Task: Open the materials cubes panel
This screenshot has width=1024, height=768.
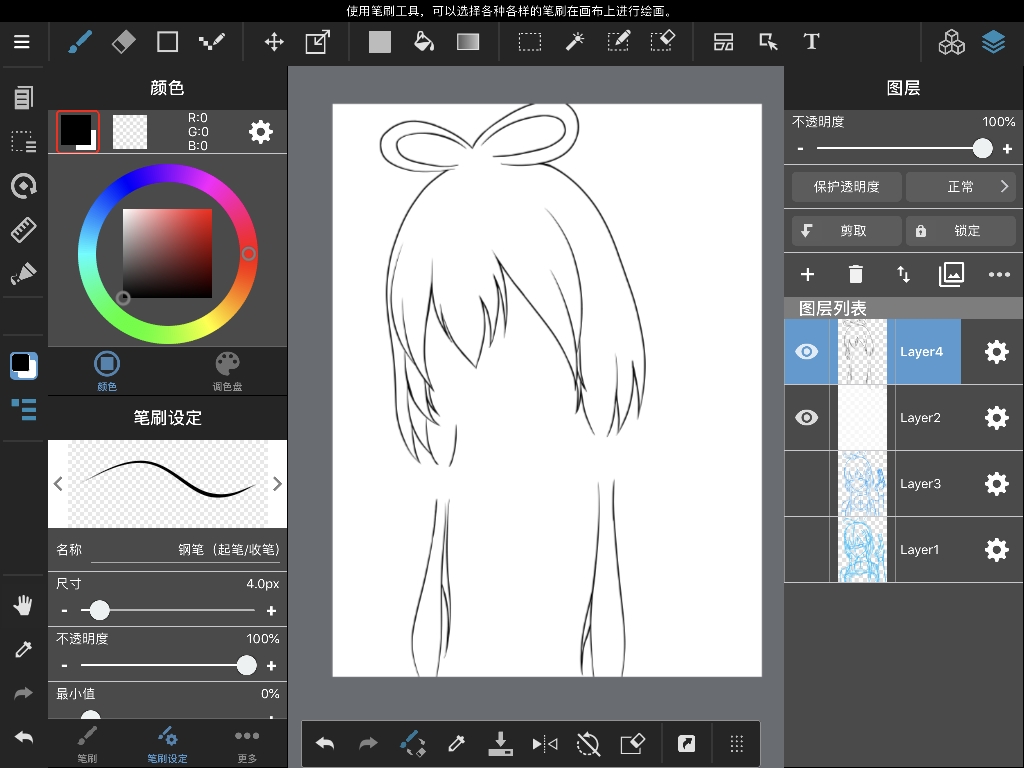Action: click(x=951, y=42)
